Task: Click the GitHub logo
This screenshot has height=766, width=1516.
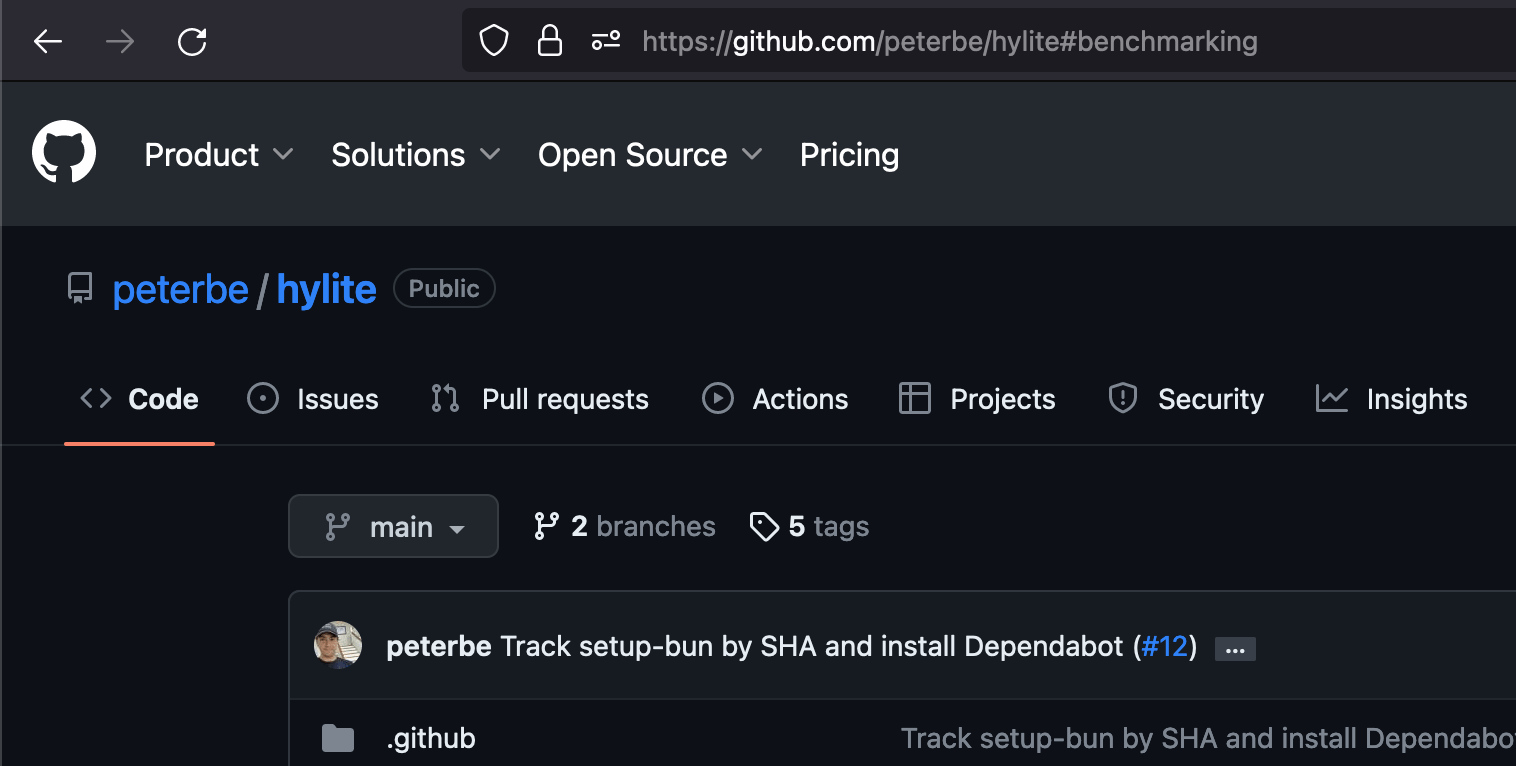Action: tap(63, 152)
